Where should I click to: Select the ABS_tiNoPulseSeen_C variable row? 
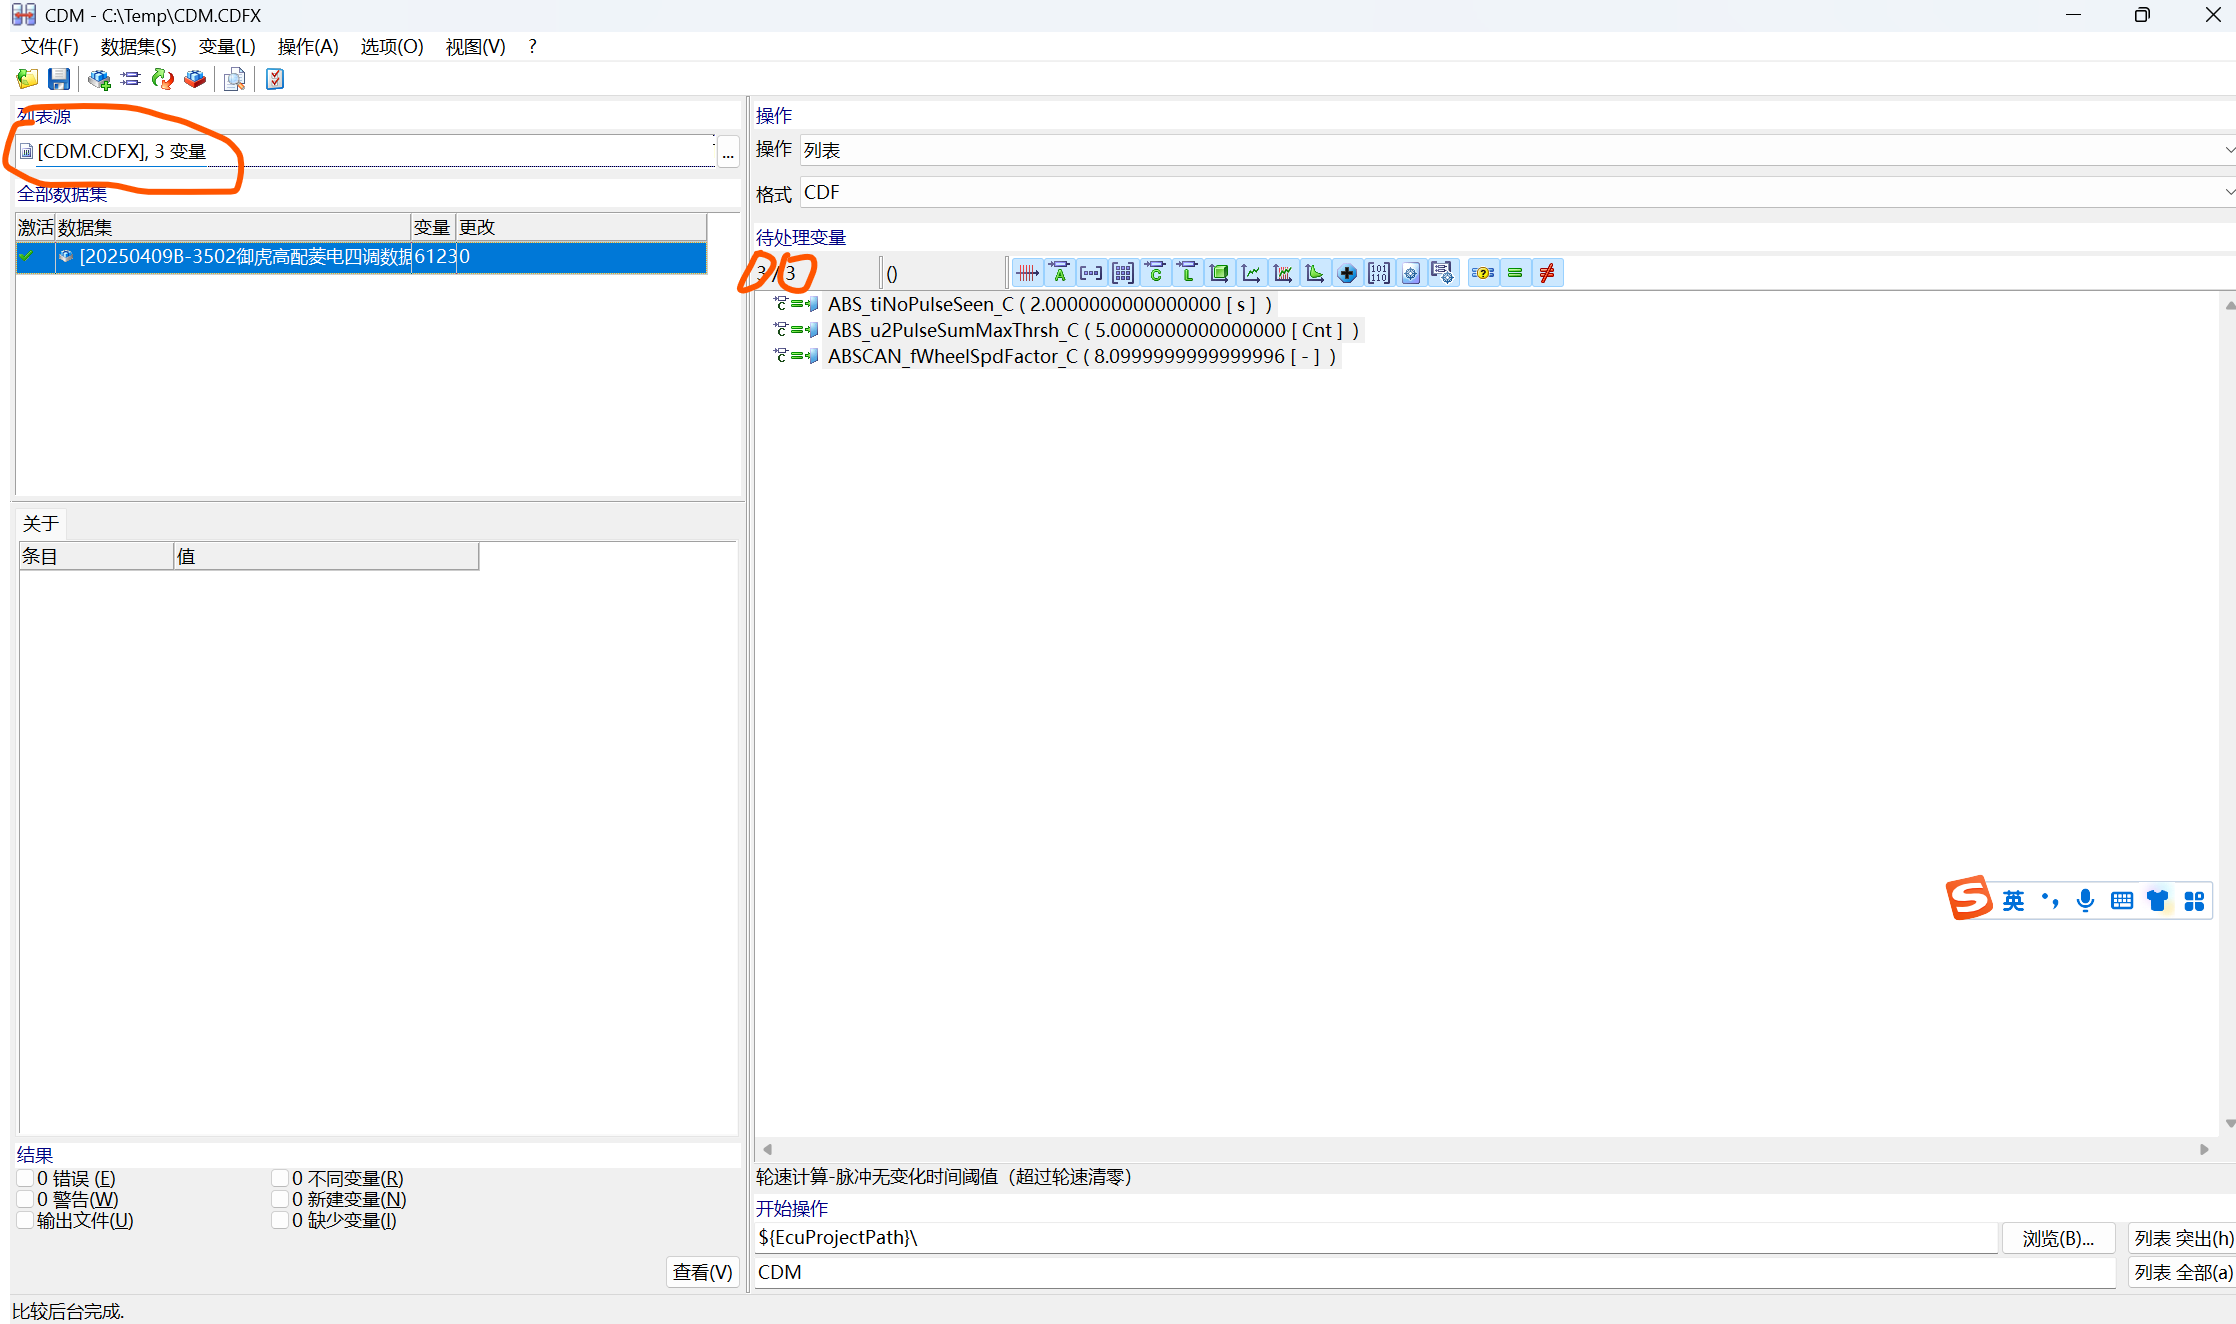click(1049, 304)
